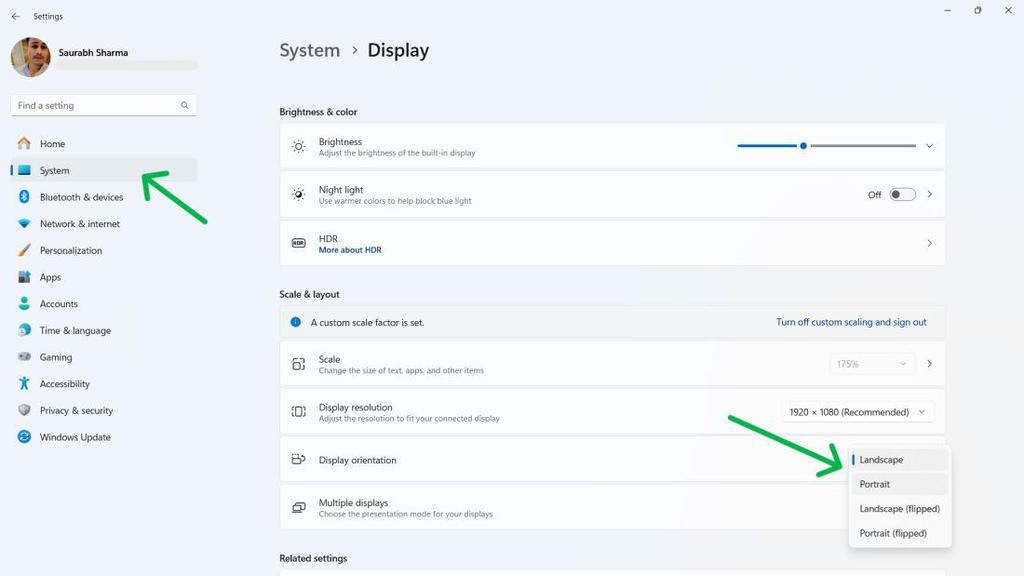The image size is (1024, 576).
Task: Click the back arrow in Settings
Action: coord(14,16)
